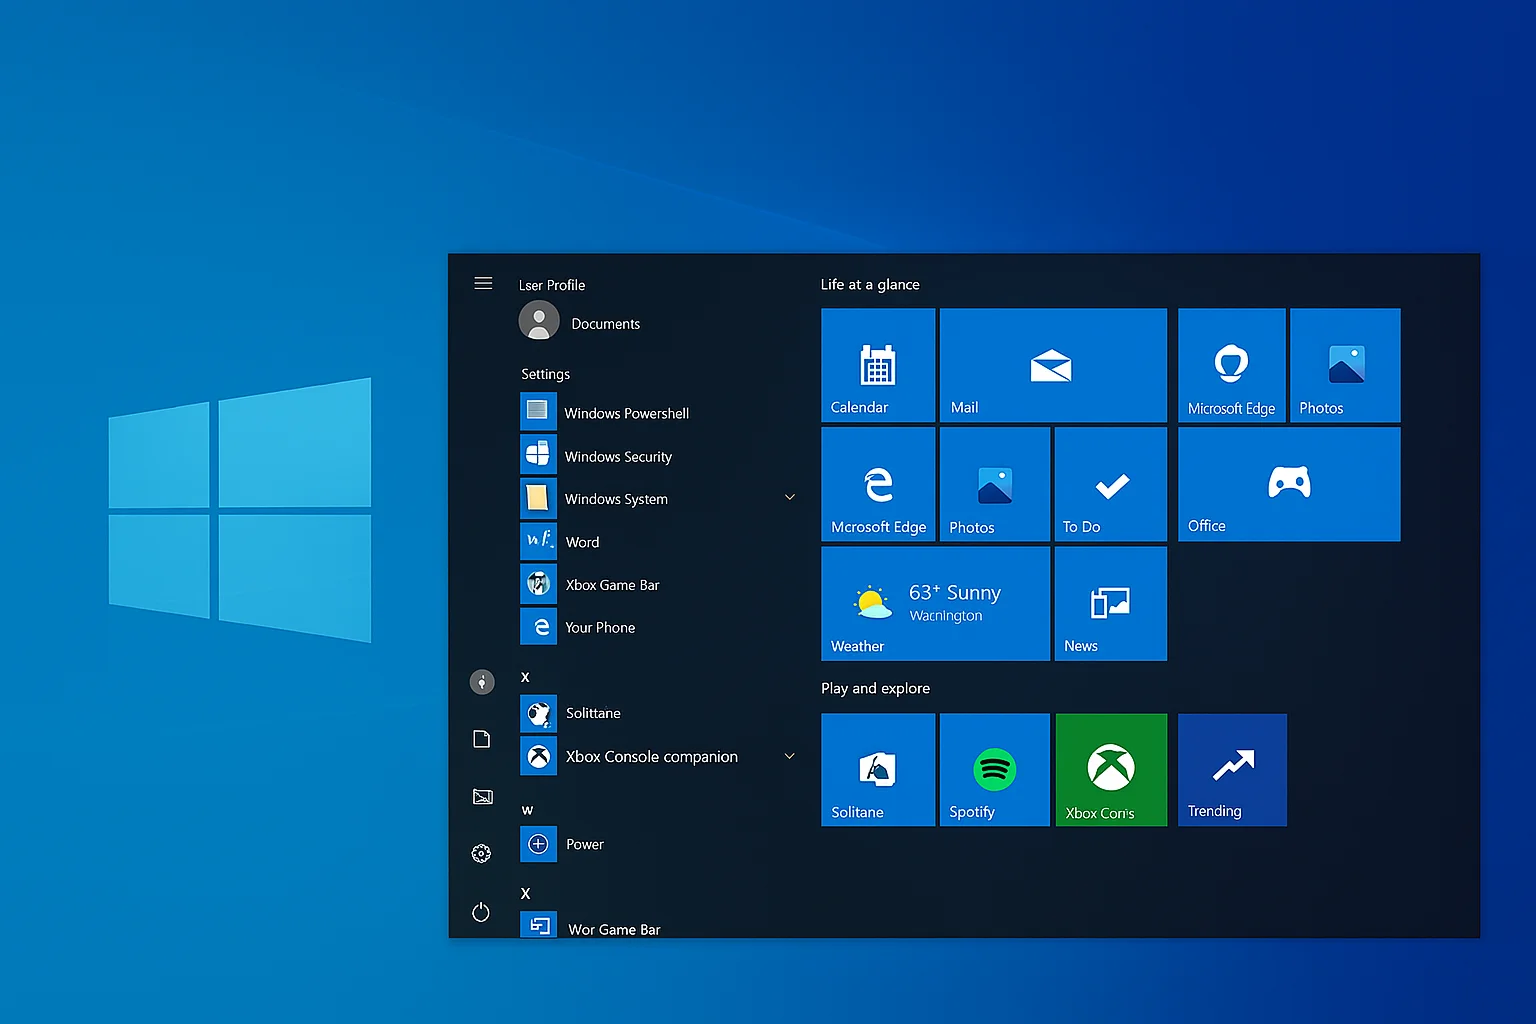
Task: Open the Trending tile
Action: (1232, 770)
